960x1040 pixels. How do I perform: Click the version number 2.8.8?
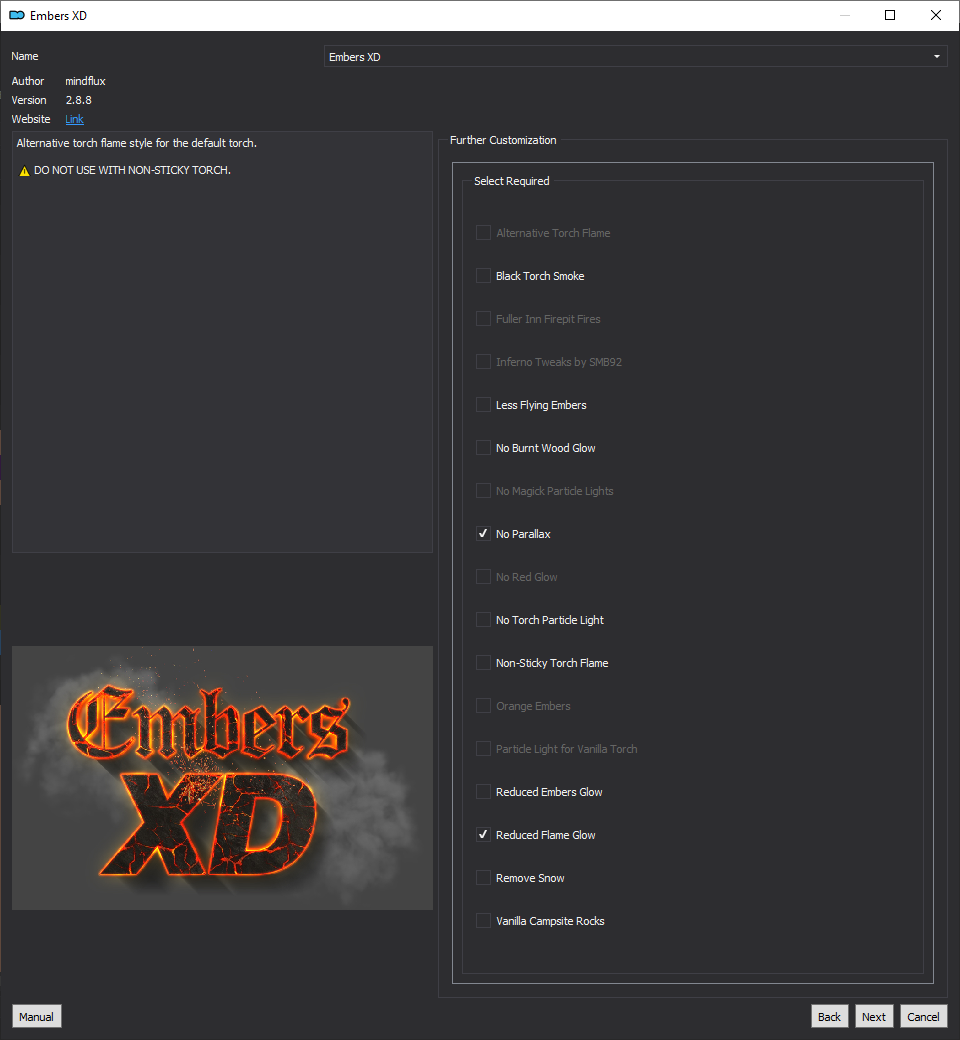[x=78, y=100]
